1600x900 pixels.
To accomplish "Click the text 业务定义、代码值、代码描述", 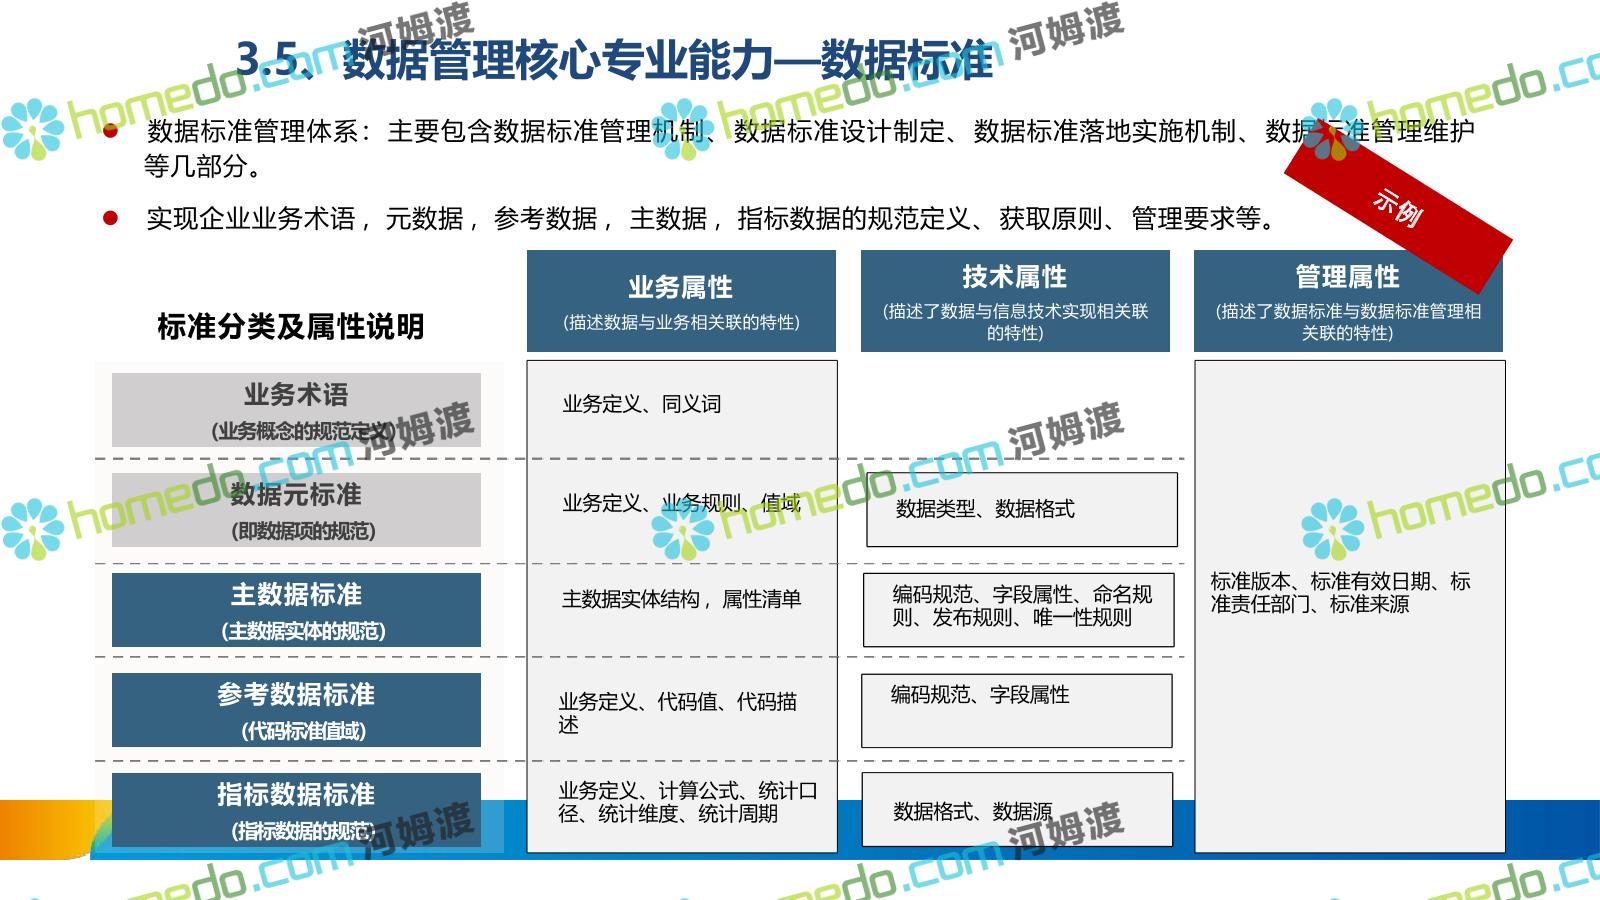I will click(678, 713).
